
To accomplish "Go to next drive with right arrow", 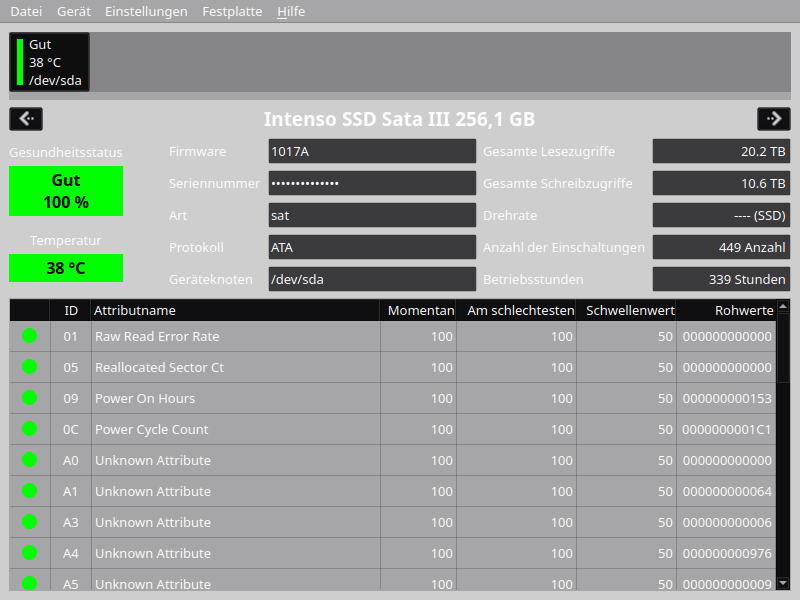I will coord(773,119).
